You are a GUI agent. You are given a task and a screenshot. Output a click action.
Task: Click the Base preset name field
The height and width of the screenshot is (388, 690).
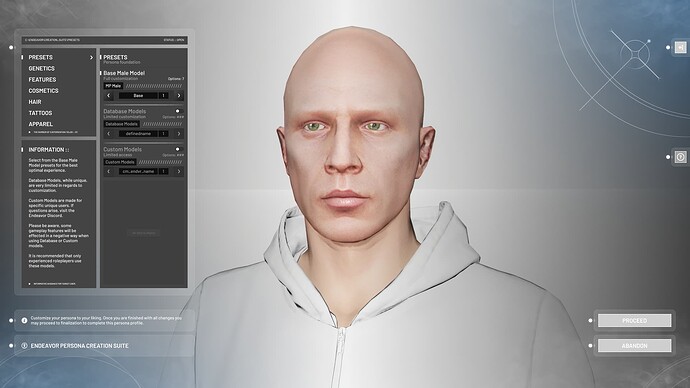(x=138, y=95)
